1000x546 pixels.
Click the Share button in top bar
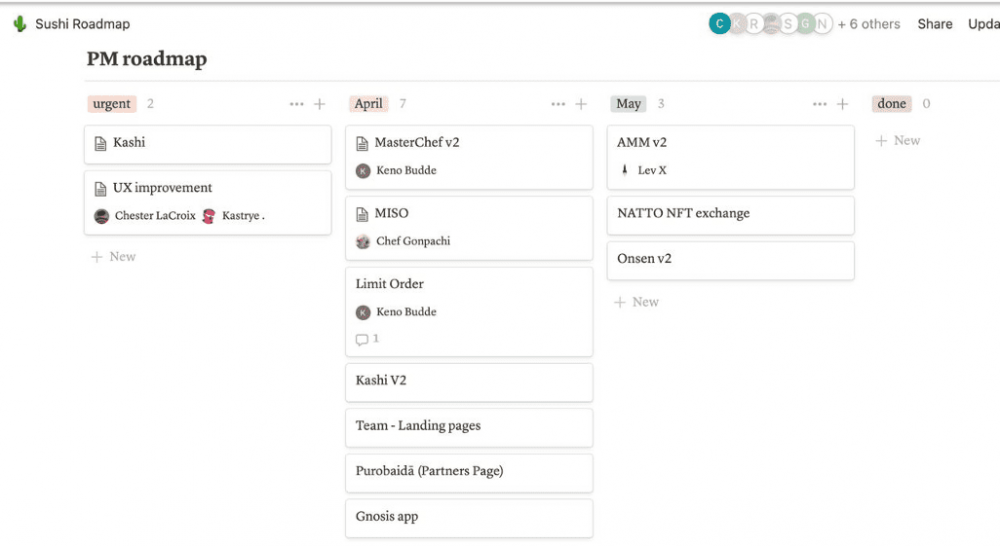(934, 24)
